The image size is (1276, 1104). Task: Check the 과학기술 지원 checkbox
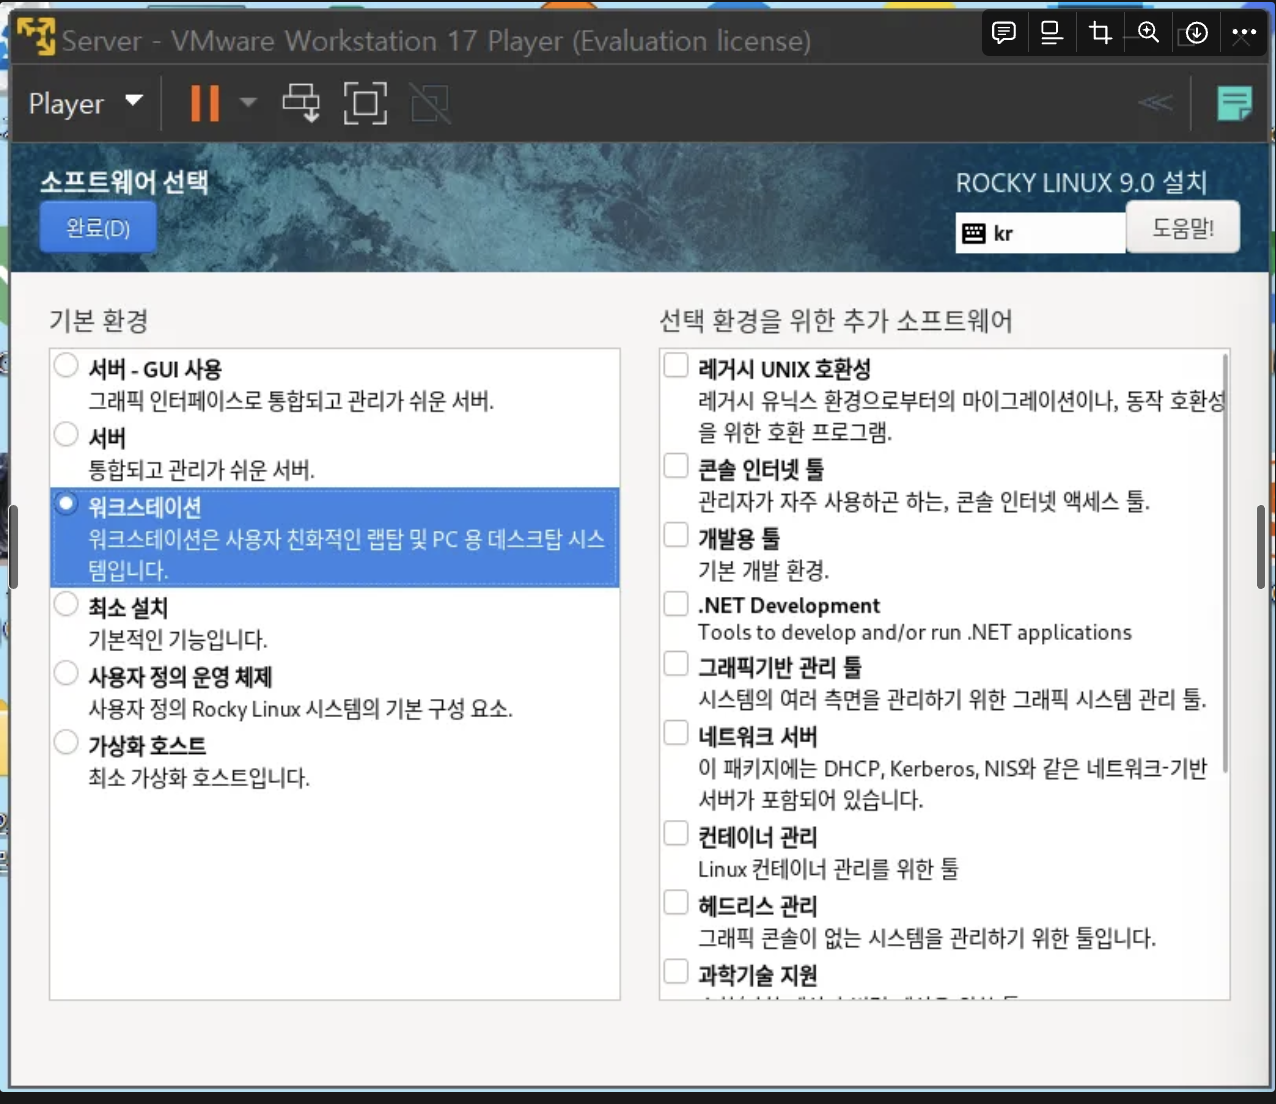click(x=676, y=972)
